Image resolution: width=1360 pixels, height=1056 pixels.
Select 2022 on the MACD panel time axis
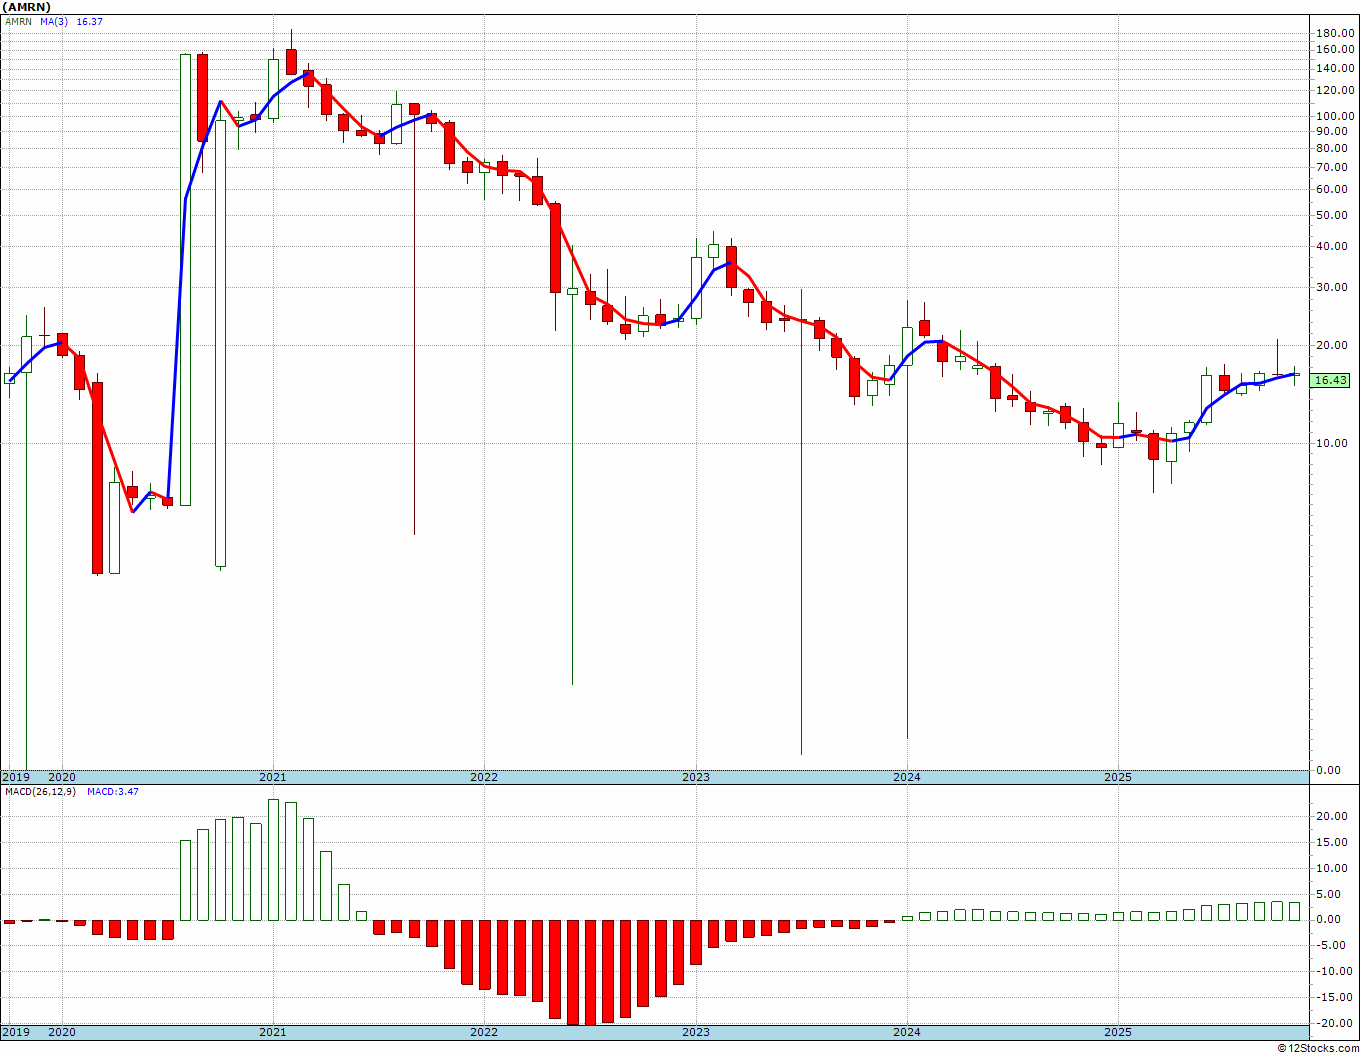484,1032
